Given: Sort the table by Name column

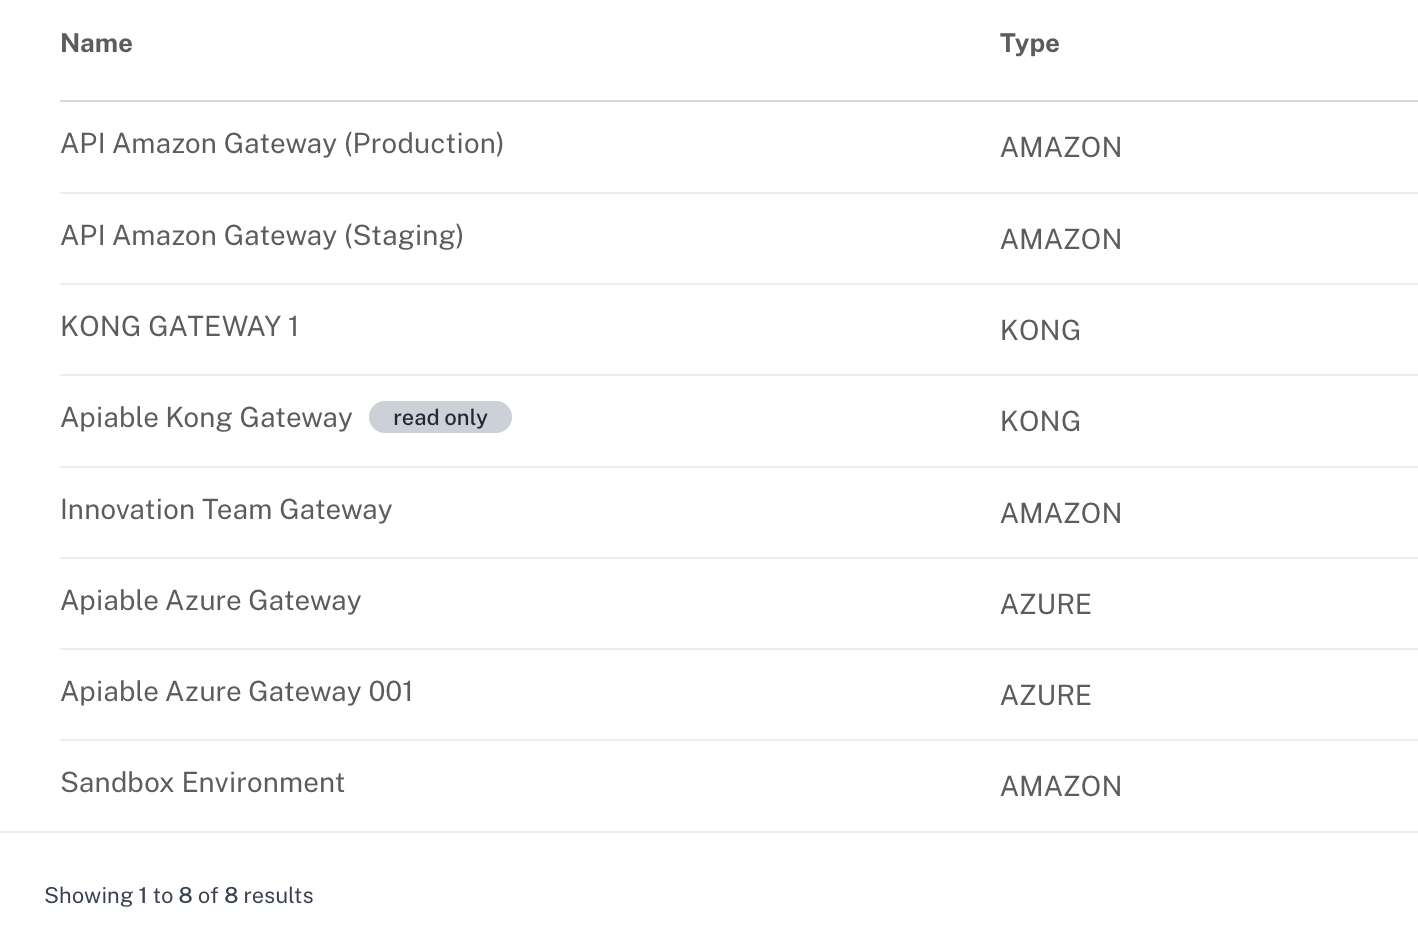Looking at the screenshot, I should click(96, 43).
